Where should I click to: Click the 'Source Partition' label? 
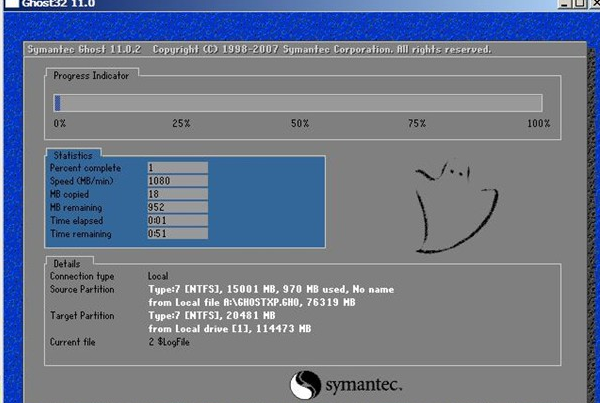click(x=82, y=289)
